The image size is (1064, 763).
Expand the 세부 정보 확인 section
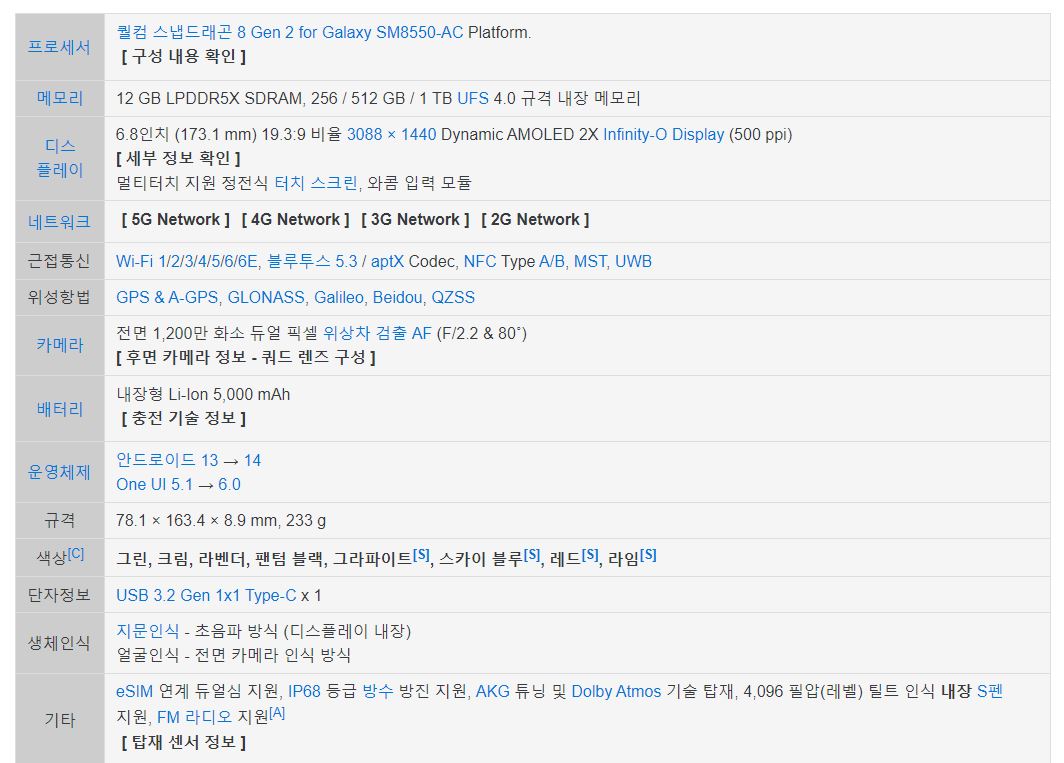coord(178,158)
